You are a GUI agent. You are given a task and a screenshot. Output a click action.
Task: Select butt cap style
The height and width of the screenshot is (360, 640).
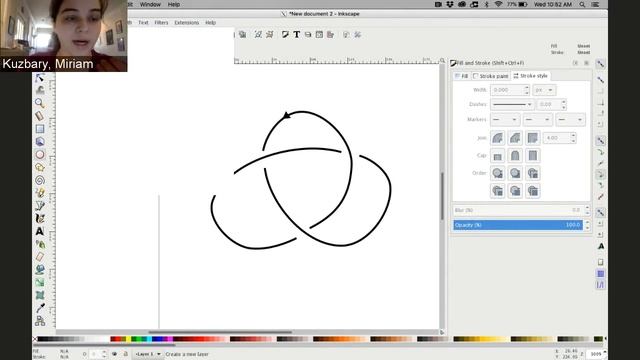pyautogui.click(x=498, y=156)
